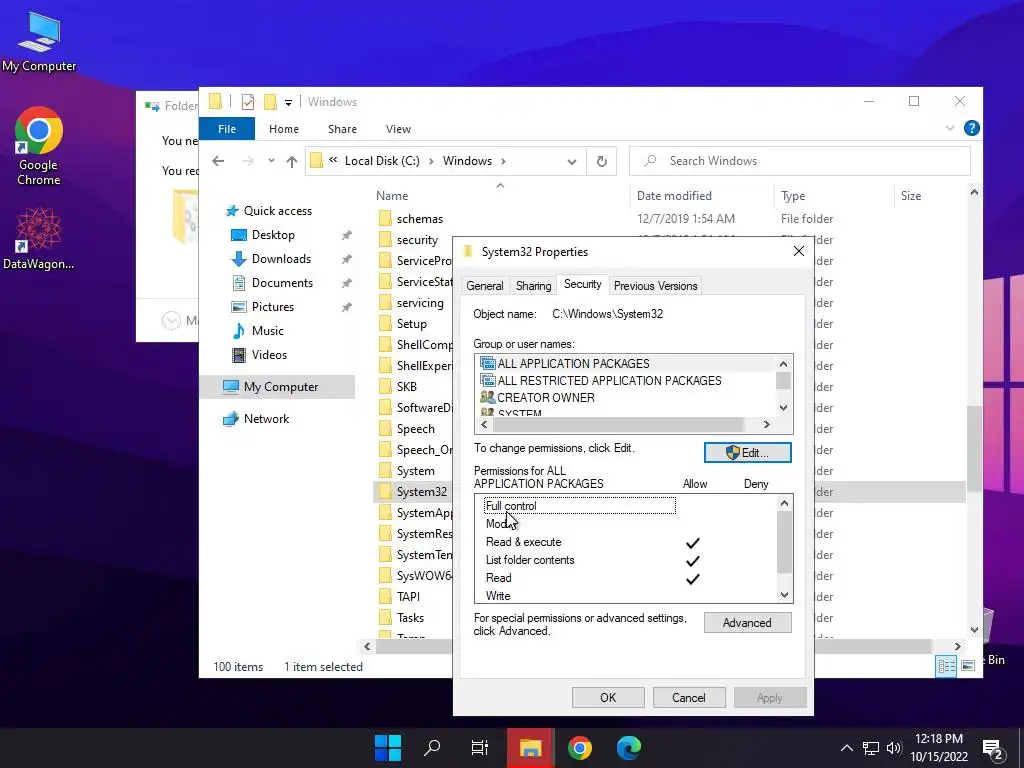Launch Google Chrome desktop shortcut
This screenshot has height=768, width=1024.
pos(39,146)
